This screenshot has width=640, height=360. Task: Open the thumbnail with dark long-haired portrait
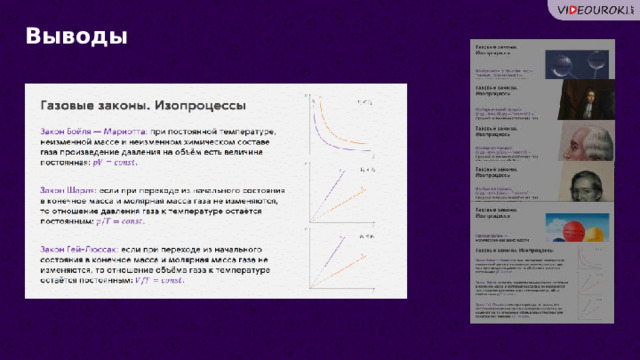pyautogui.click(x=542, y=100)
